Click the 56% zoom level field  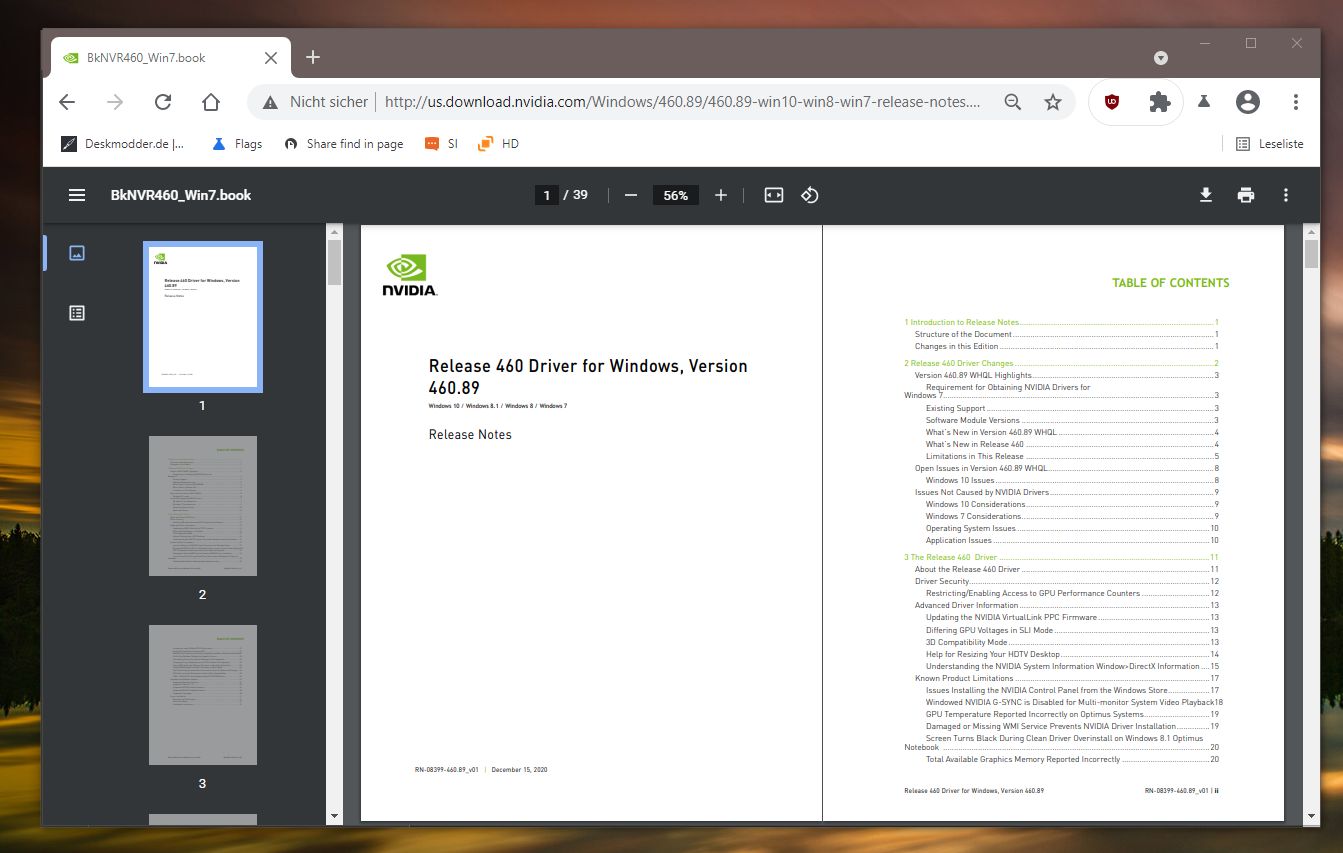pos(676,195)
